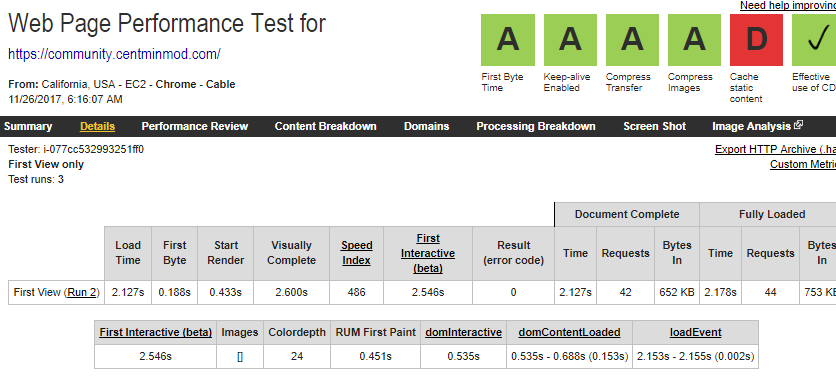Viewport: 836px width, 376px height.
Task: Click the Tester i-077cc532993251ff0 text
Action: (x=76, y=149)
